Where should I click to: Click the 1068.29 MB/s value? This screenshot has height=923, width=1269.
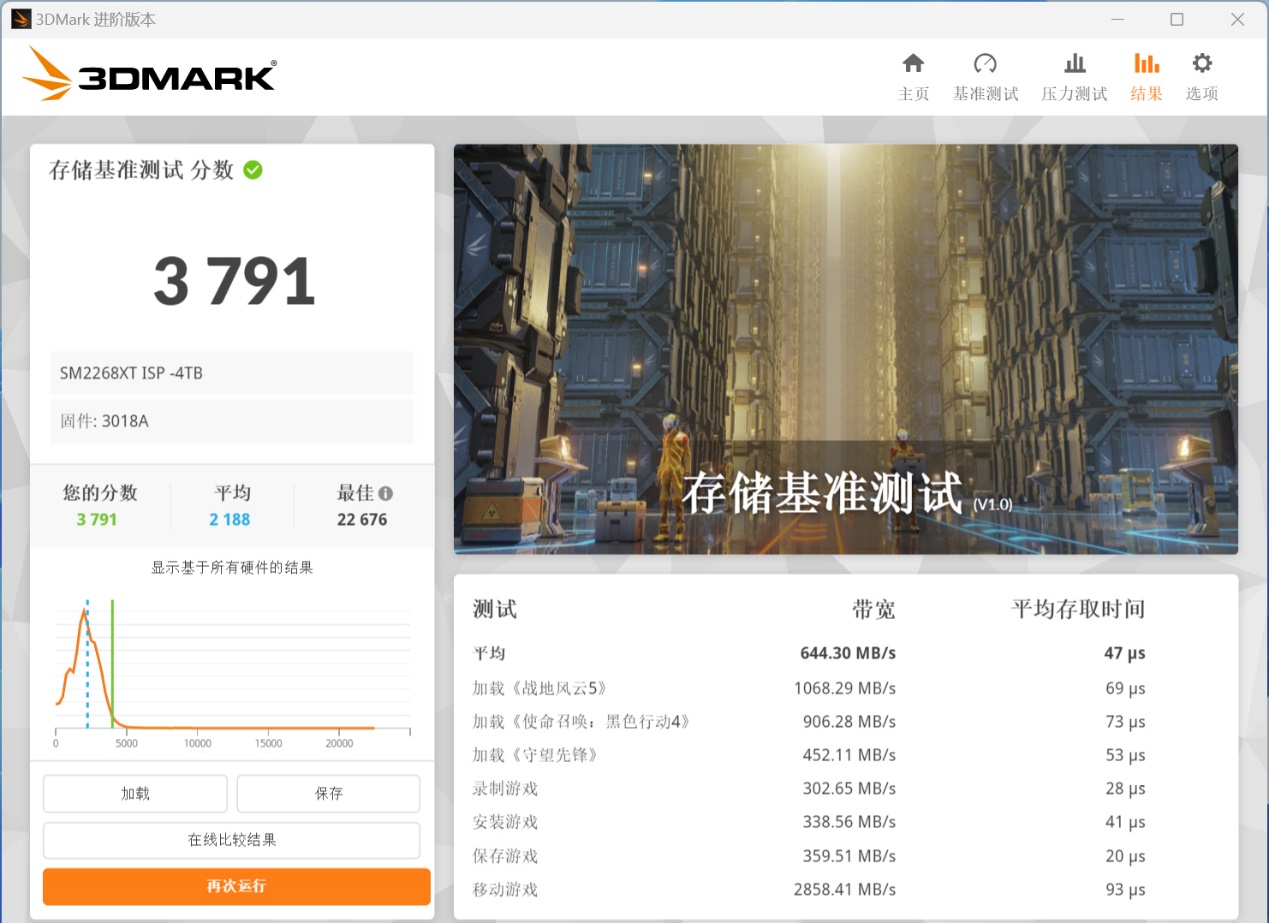[845, 689]
